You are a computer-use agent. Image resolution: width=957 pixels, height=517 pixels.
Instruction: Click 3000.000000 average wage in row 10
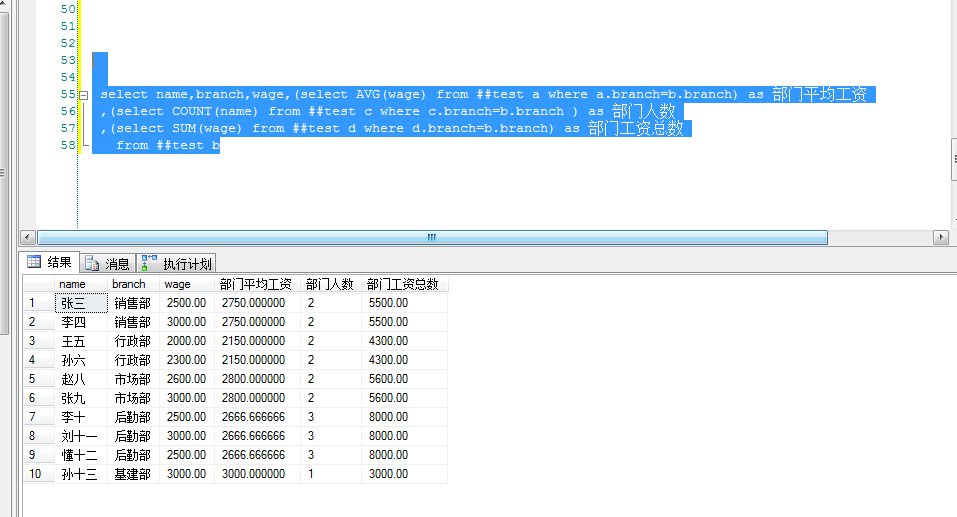[258, 474]
